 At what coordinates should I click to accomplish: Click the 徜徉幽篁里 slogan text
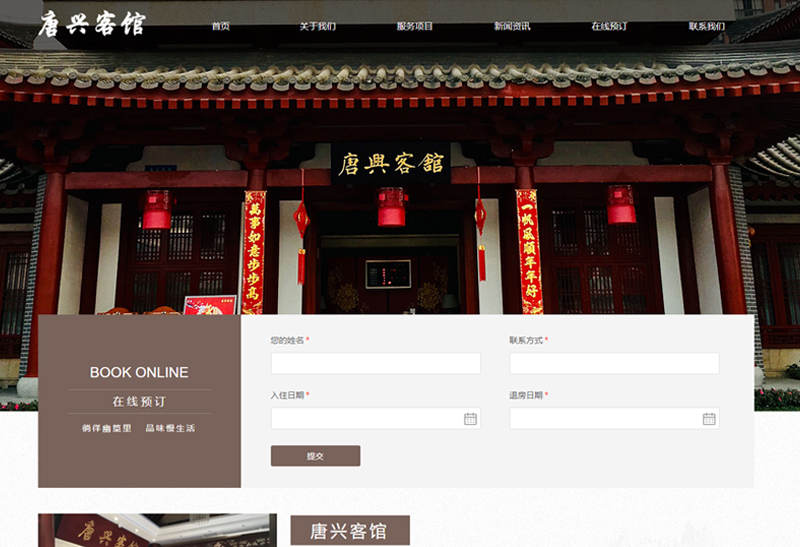click(107, 428)
